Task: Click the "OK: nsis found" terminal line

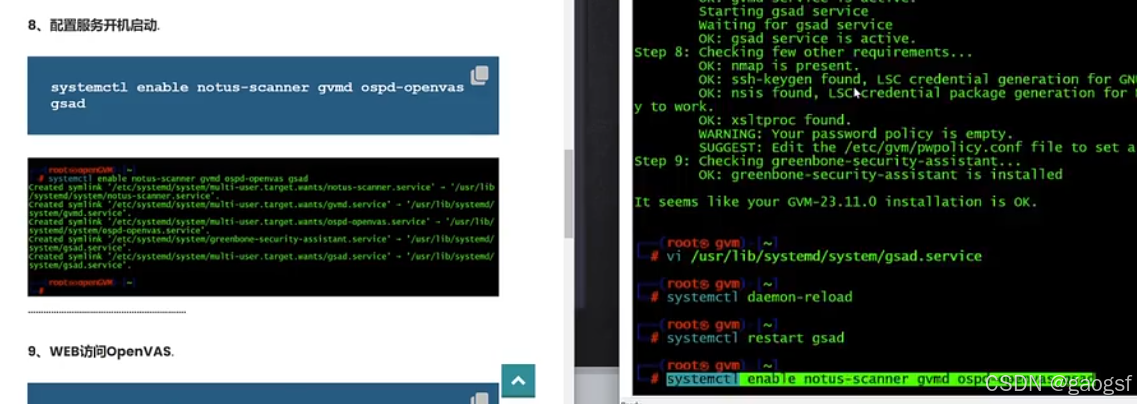Action: click(917, 93)
